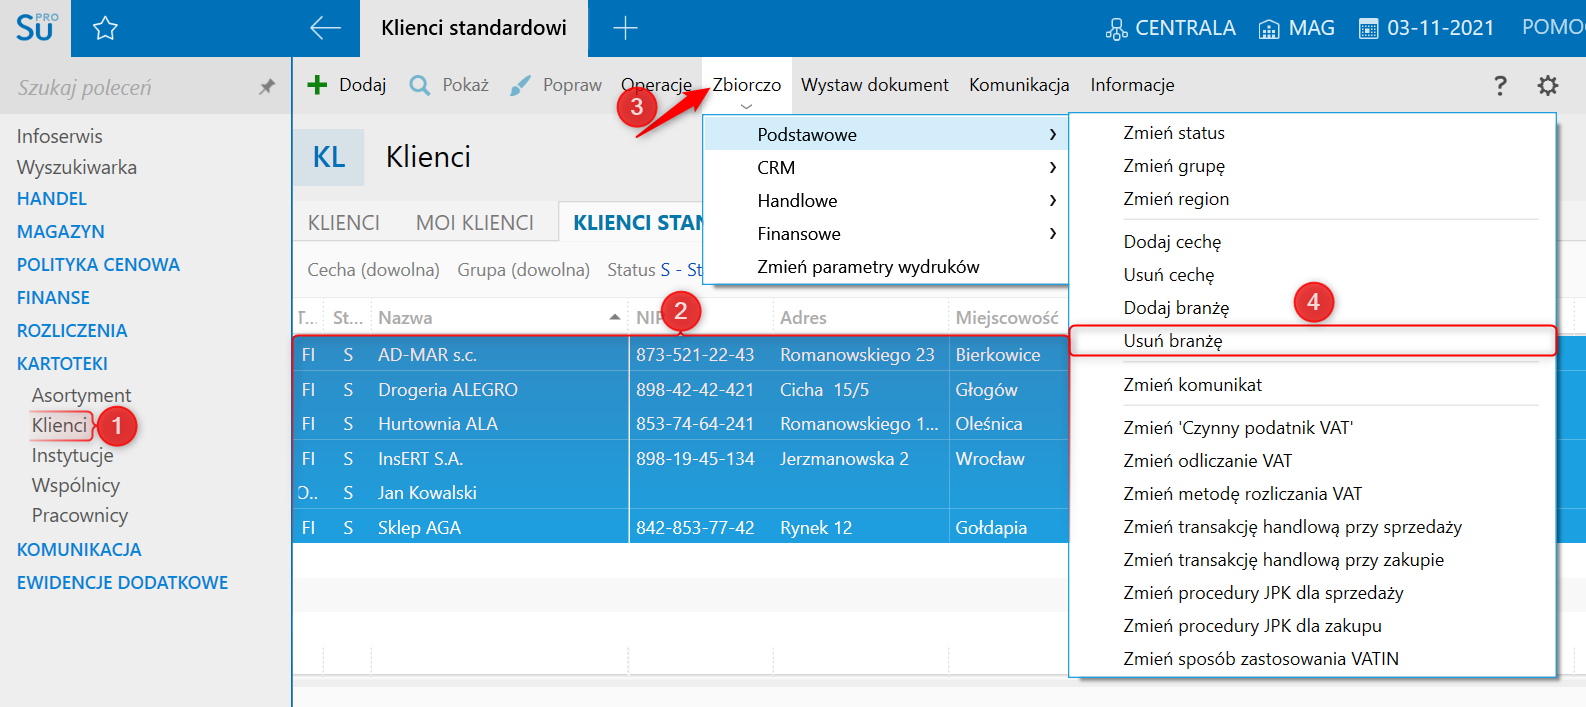Expand the Finansowe submenu arrow

[1053, 233]
